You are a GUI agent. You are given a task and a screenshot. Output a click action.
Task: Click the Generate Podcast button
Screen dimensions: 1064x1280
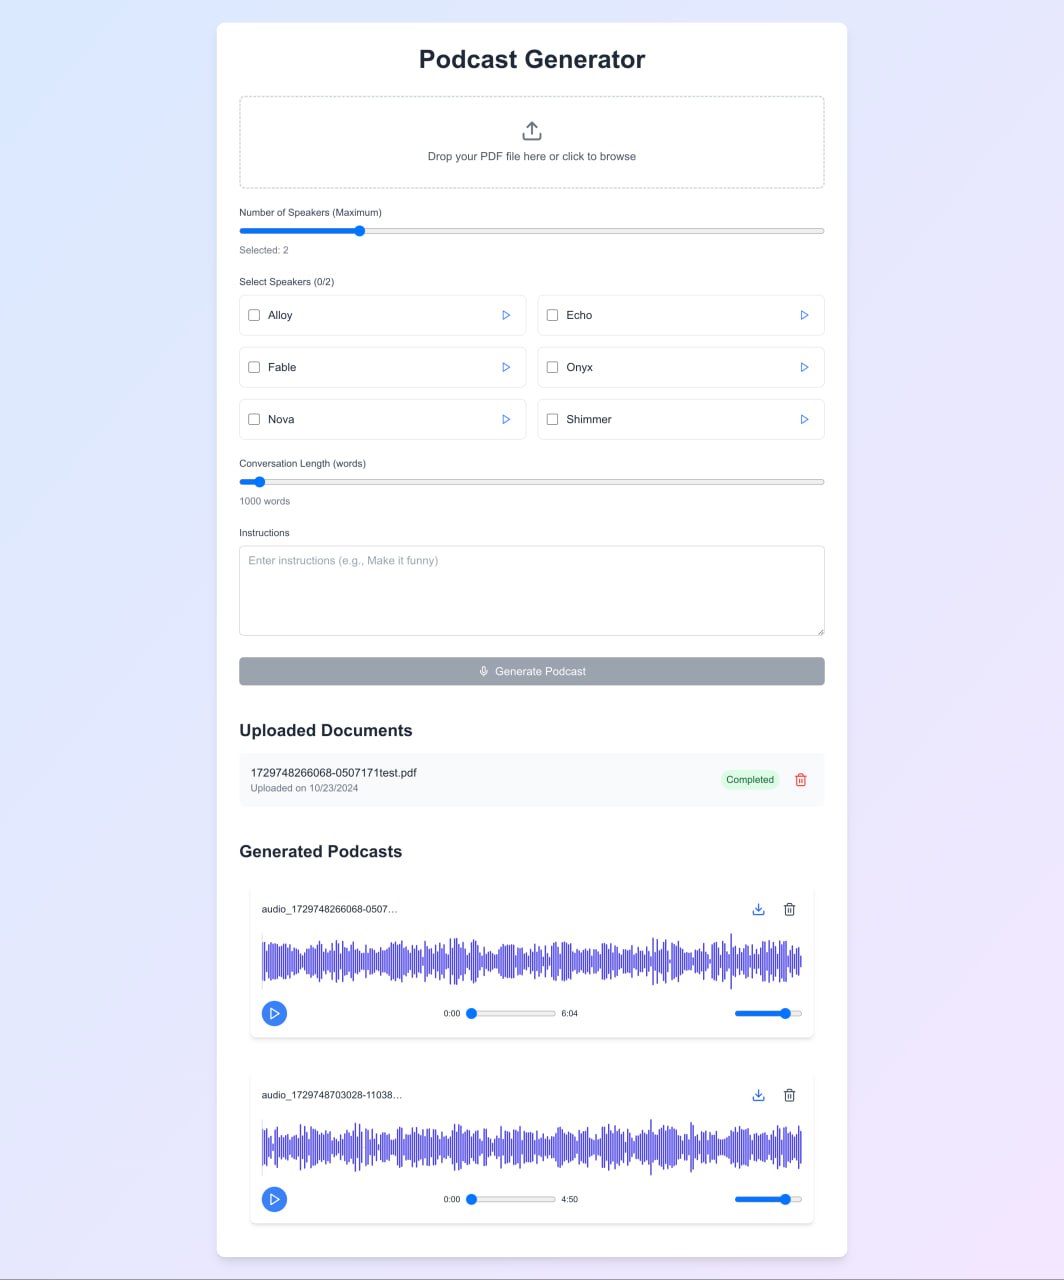click(531, 671)
